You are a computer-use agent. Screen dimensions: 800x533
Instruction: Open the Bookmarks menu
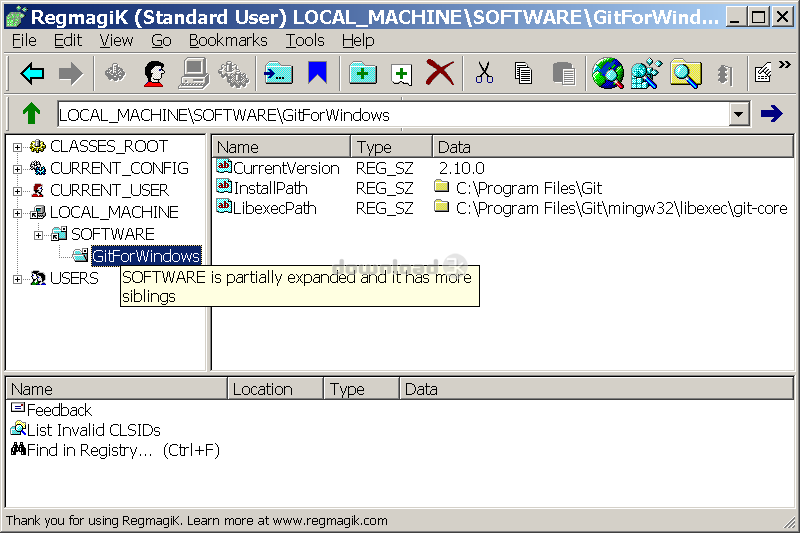click(x=228, y=40)
